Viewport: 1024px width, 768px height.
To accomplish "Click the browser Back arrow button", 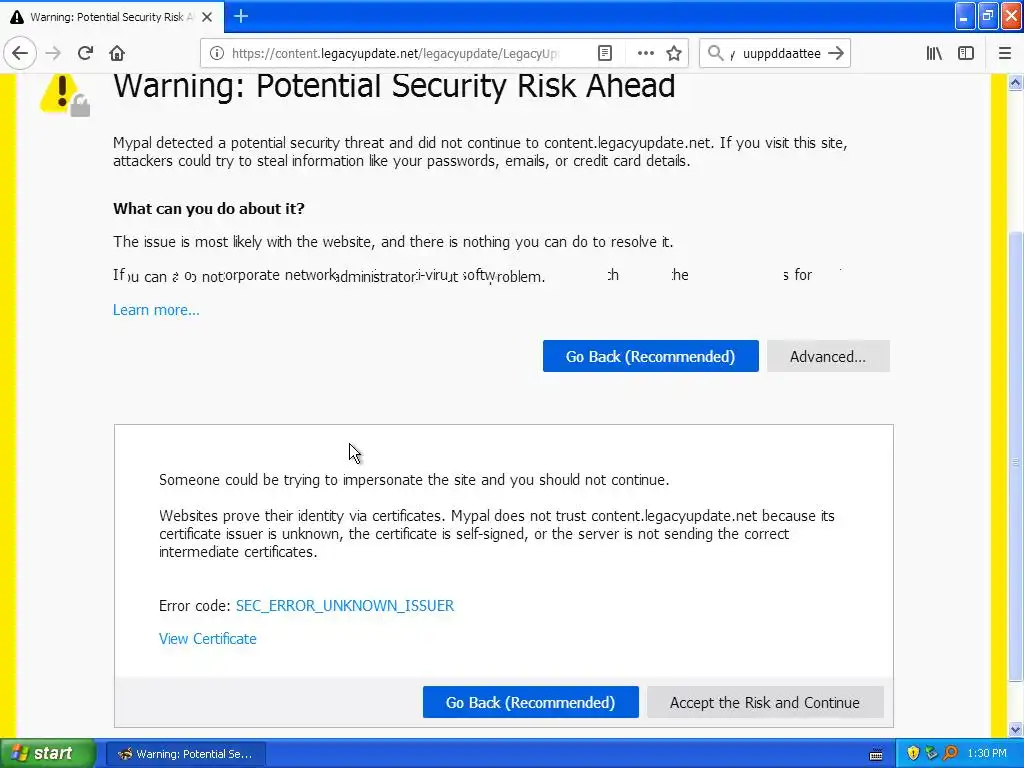I will point(20,53).
